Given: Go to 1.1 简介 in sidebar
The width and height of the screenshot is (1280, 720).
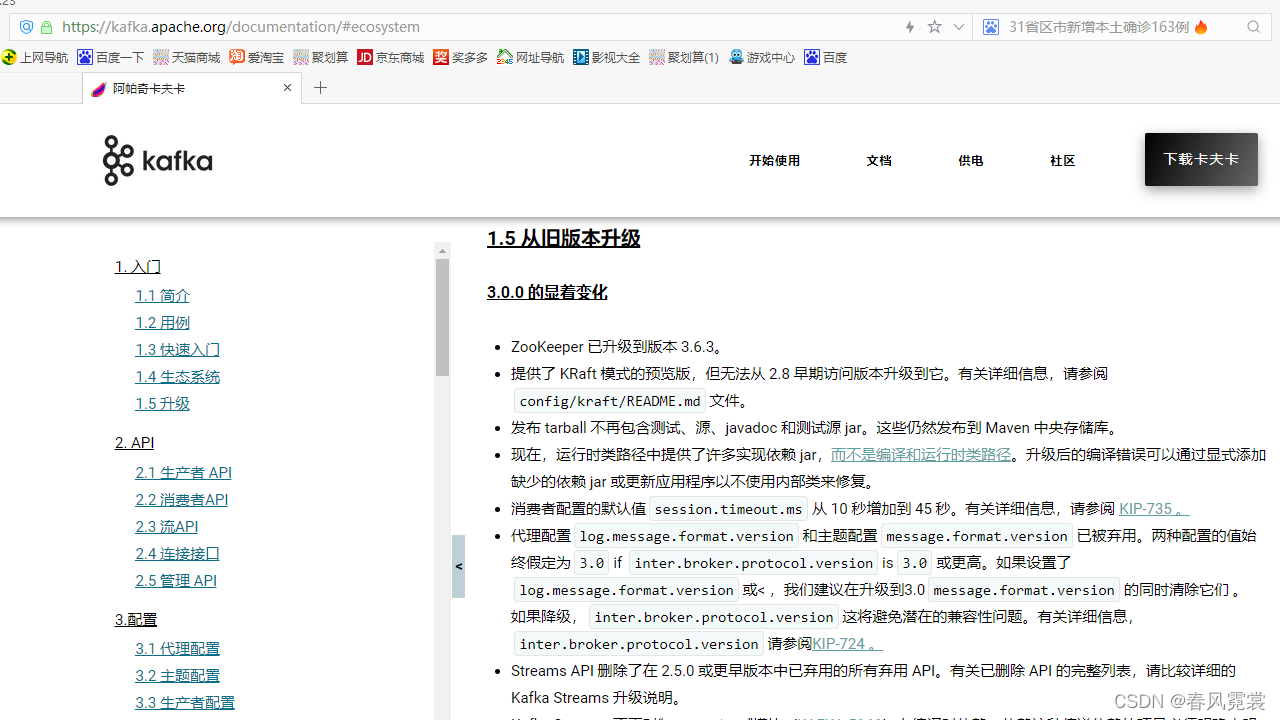Looking at the screenshot, I should 163,295.
